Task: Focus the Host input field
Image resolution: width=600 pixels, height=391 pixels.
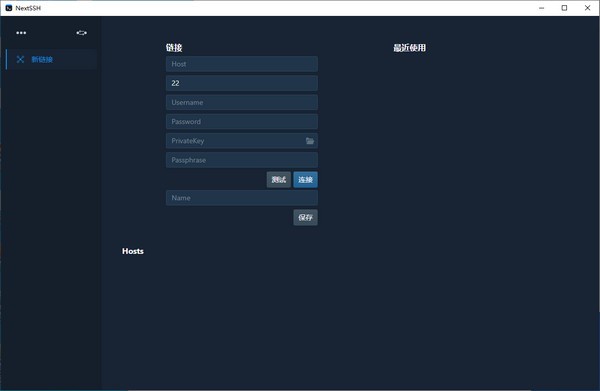Action: pos(241,64)
